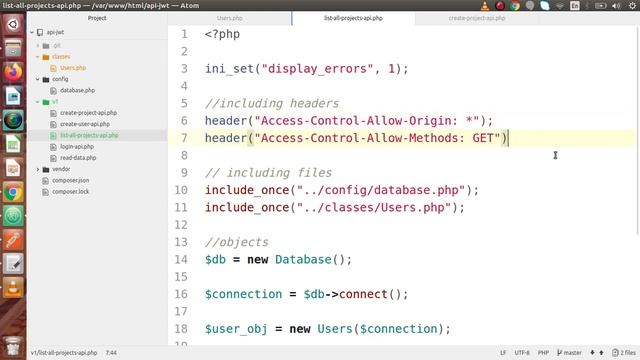Open login-api.php in tree view
Viewport: 640px width, 360px height.
pyautogui.click(x=77, y=147)
